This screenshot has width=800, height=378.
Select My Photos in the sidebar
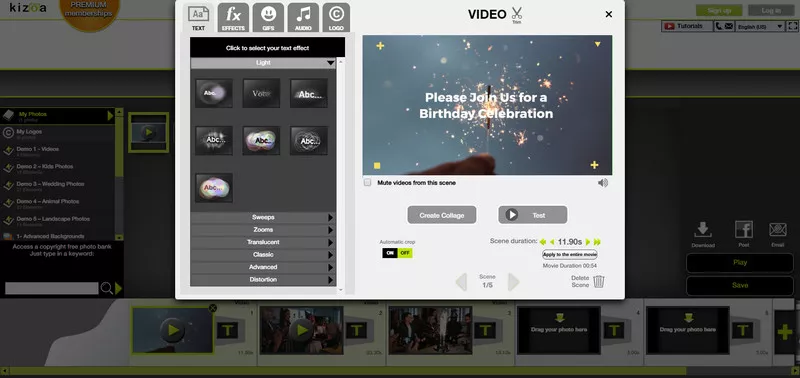point(57,116)
